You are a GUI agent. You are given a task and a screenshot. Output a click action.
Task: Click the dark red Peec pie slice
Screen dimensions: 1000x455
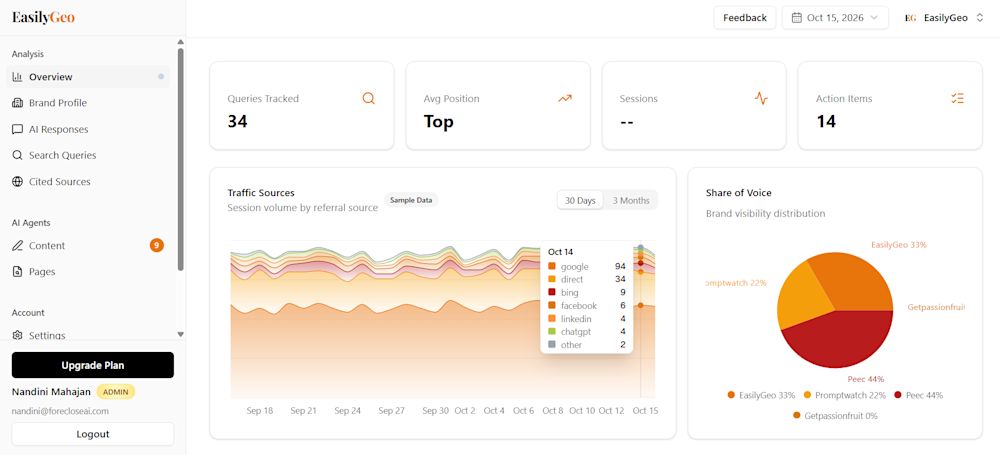(842, 338)
